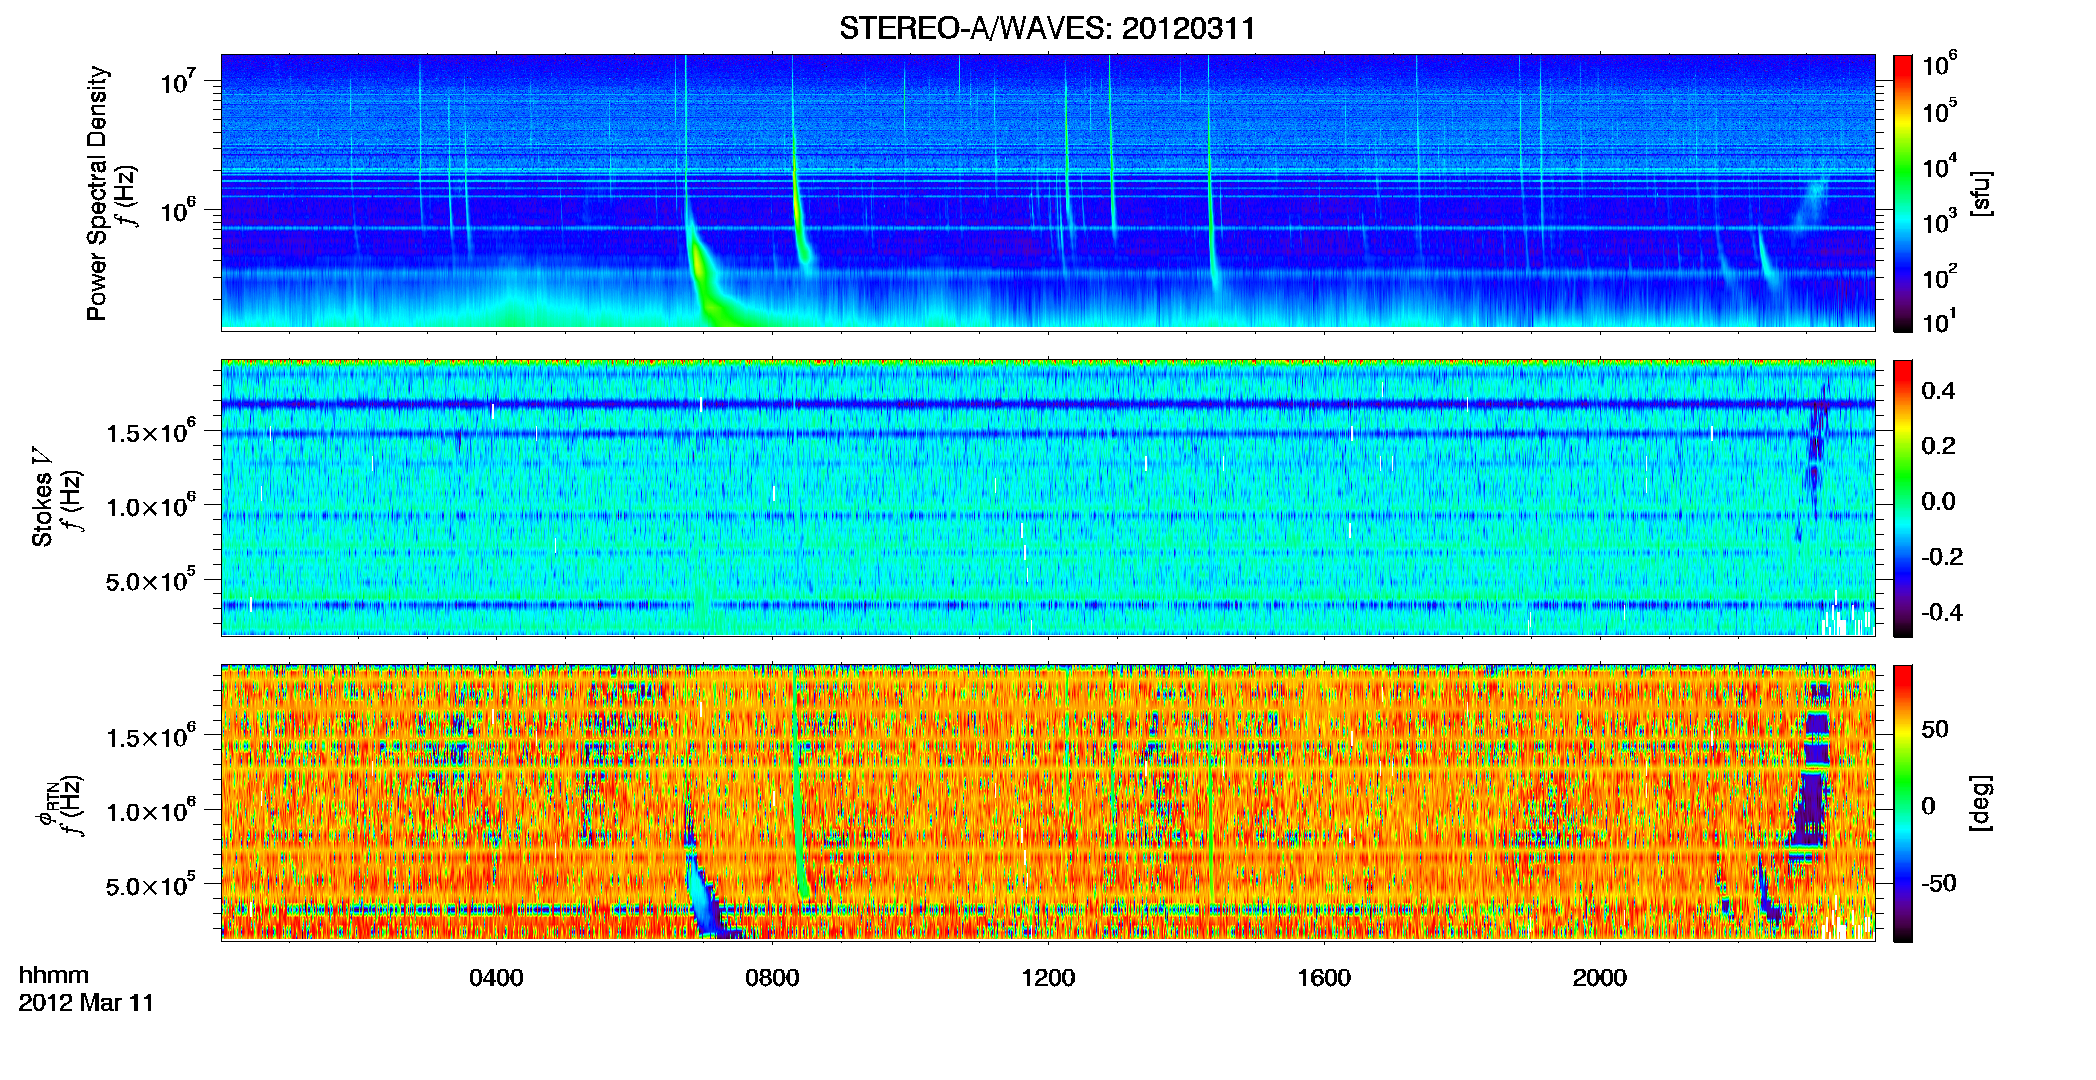This screenshot has width=2096, height=1080.
Task: Select the 5.0×10^5 tick of phi RTN panel
Action: click(150, 885)
